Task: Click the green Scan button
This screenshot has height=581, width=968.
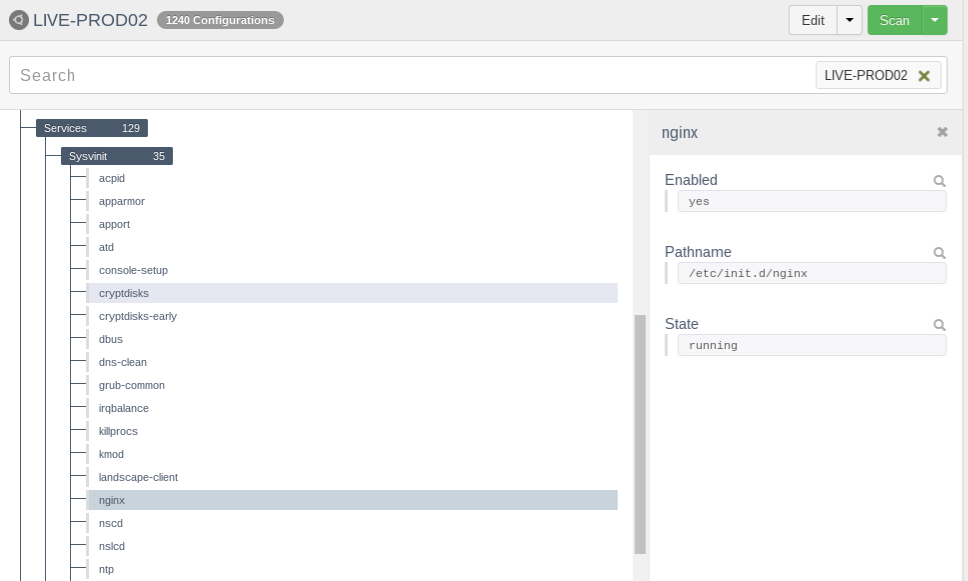Action: pyautogui.click(x=895, y=20)
